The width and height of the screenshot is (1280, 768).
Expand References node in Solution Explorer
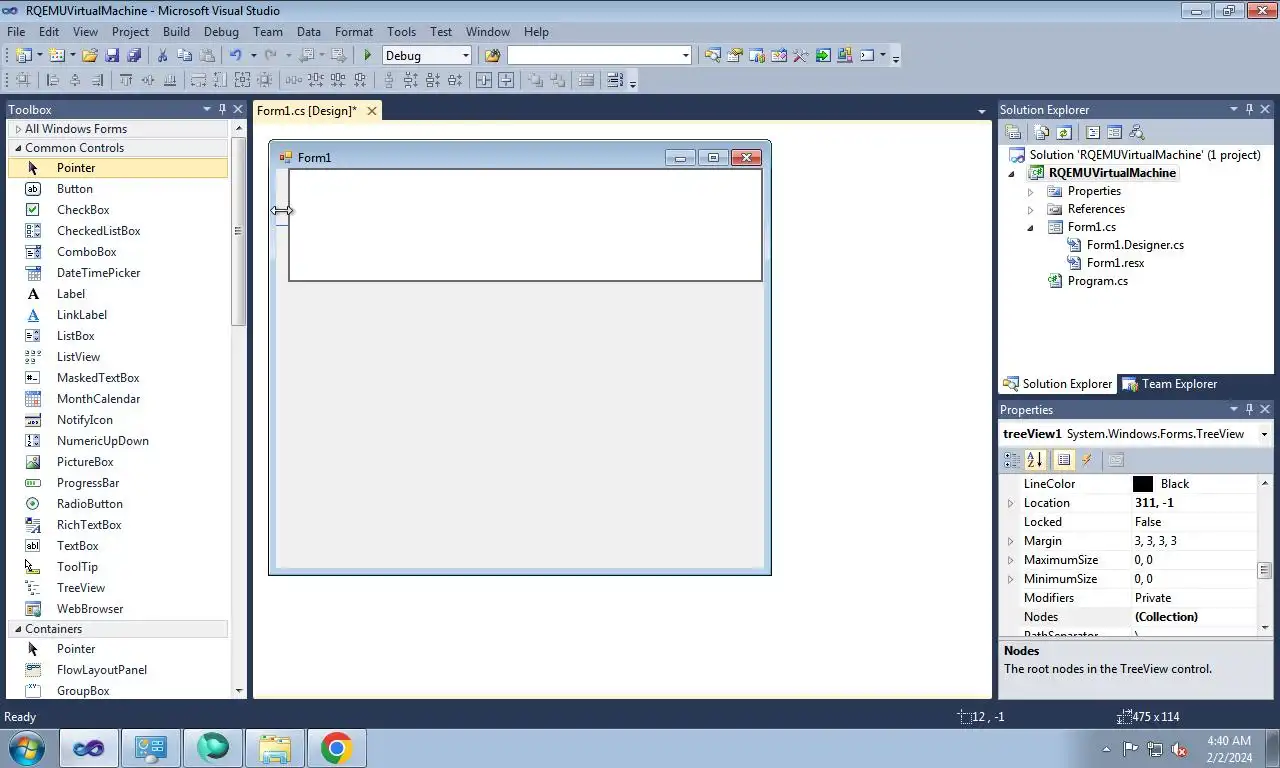tap(1031, 209)
